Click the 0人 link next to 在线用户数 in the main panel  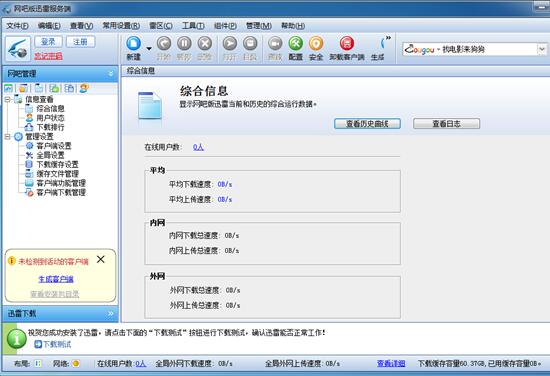point(198,147)
